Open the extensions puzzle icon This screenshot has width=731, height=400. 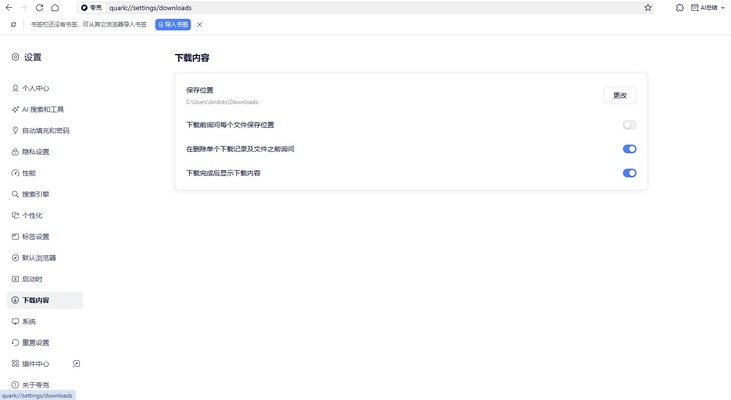click(x=680, y=7)
